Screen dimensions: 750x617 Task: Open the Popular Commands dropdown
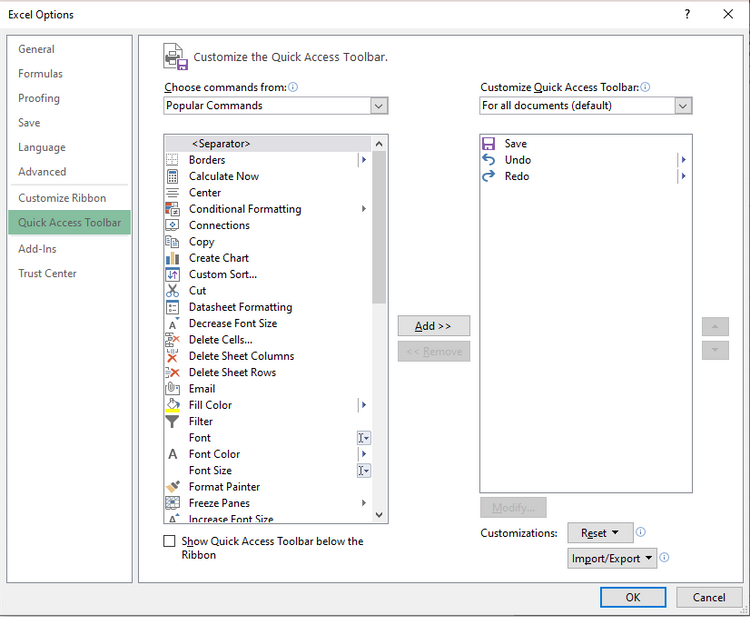[379, 106]
